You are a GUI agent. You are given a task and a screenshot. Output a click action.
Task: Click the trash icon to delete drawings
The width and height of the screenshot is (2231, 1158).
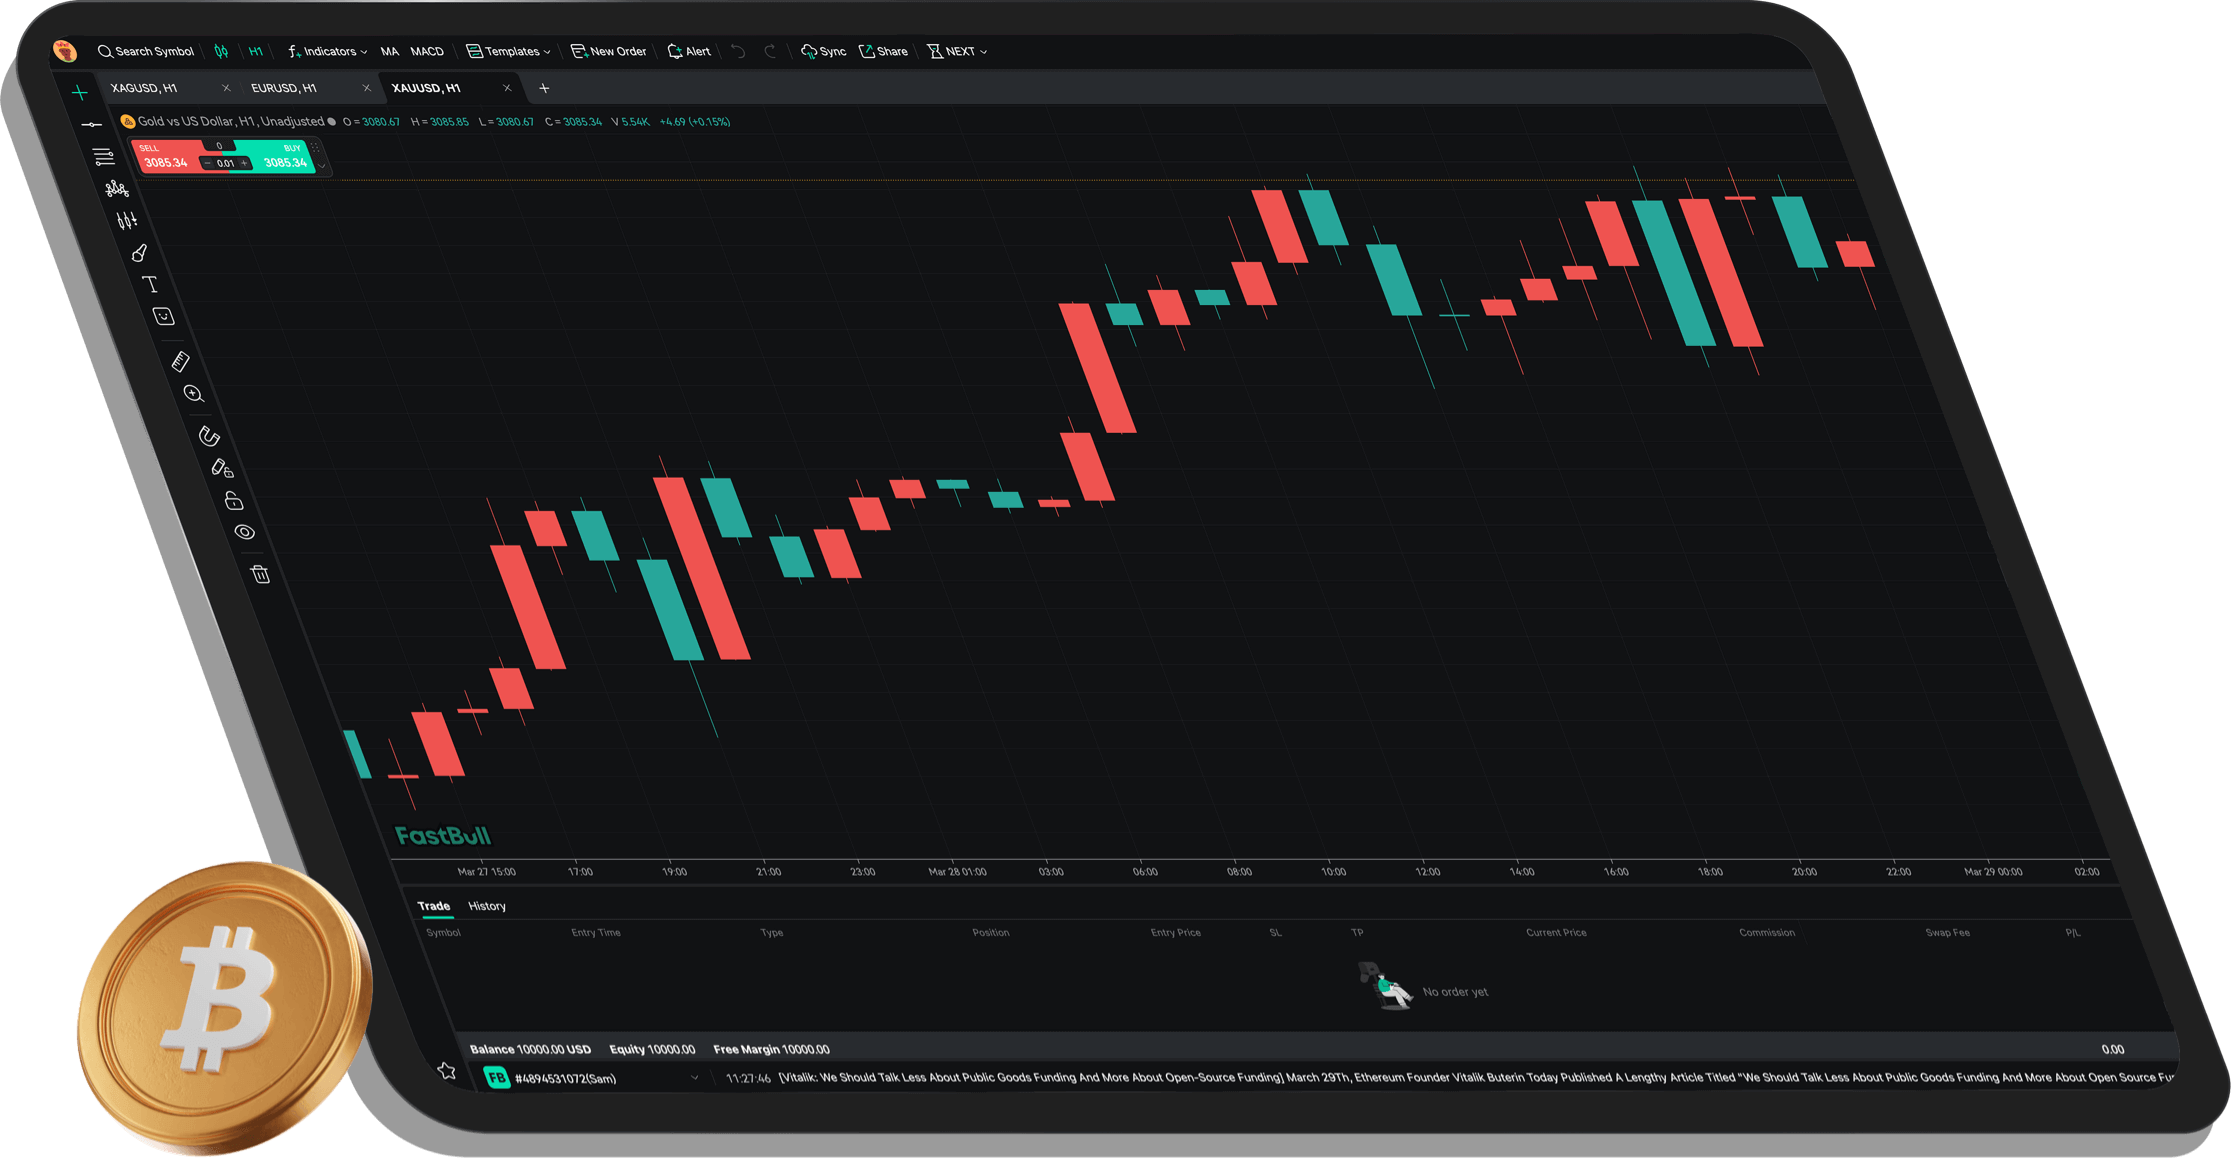coord(260,574)
